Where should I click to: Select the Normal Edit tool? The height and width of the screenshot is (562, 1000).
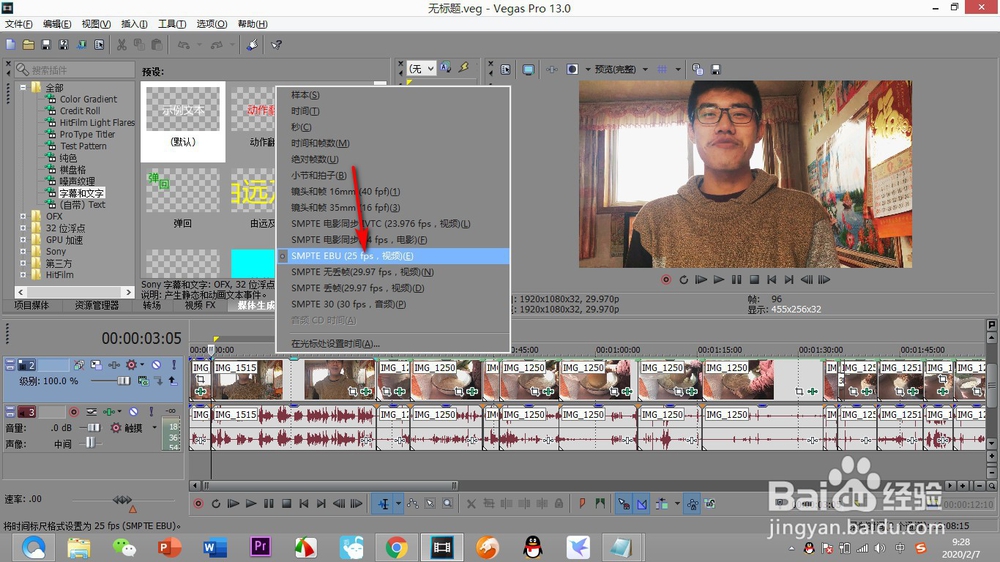click(384, 504)
